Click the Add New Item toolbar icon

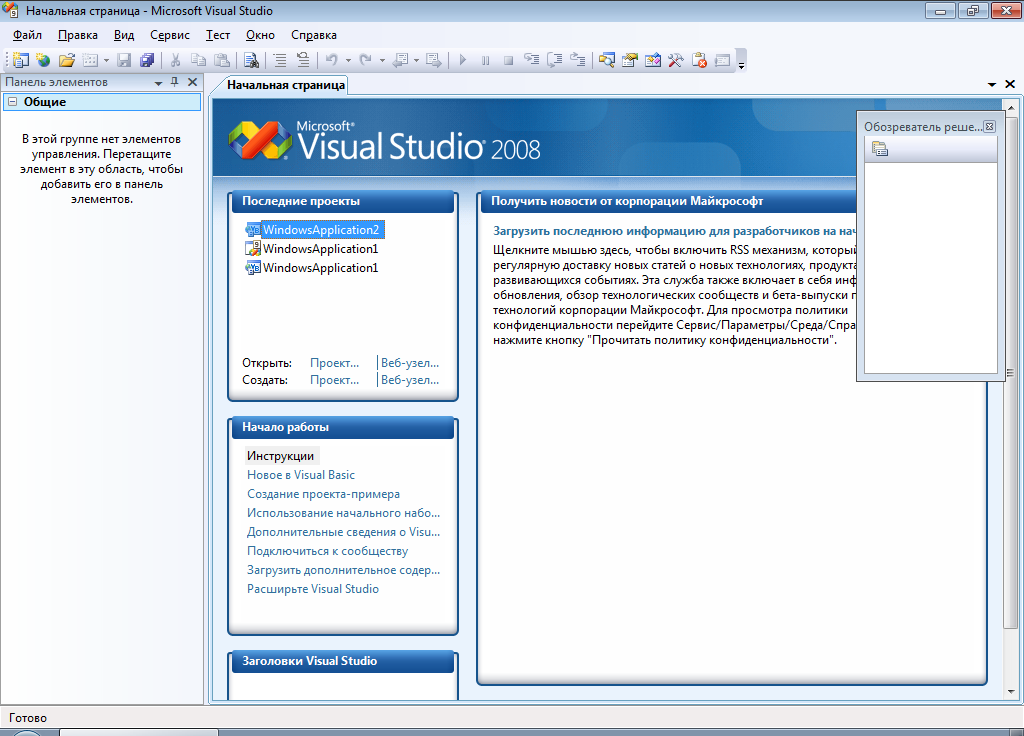click(90, 60)
